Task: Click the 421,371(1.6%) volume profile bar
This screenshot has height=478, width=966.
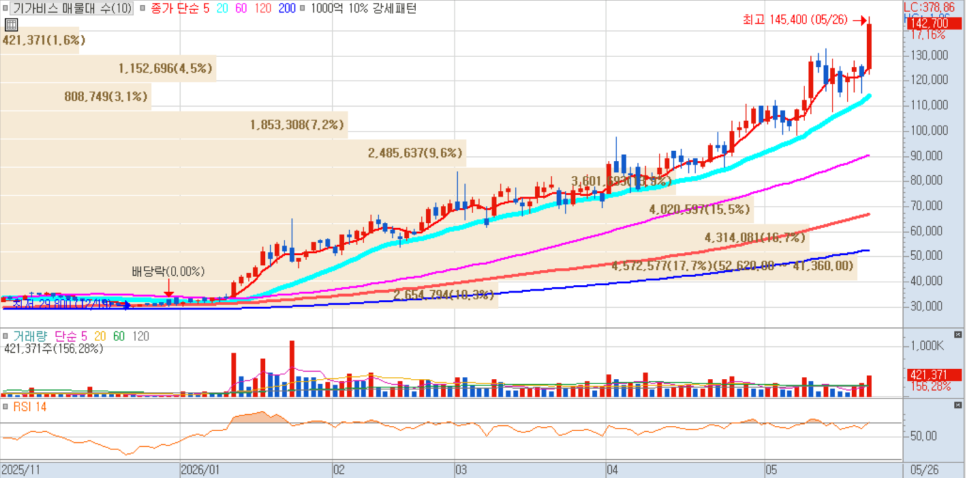Action: coord(39,40)
